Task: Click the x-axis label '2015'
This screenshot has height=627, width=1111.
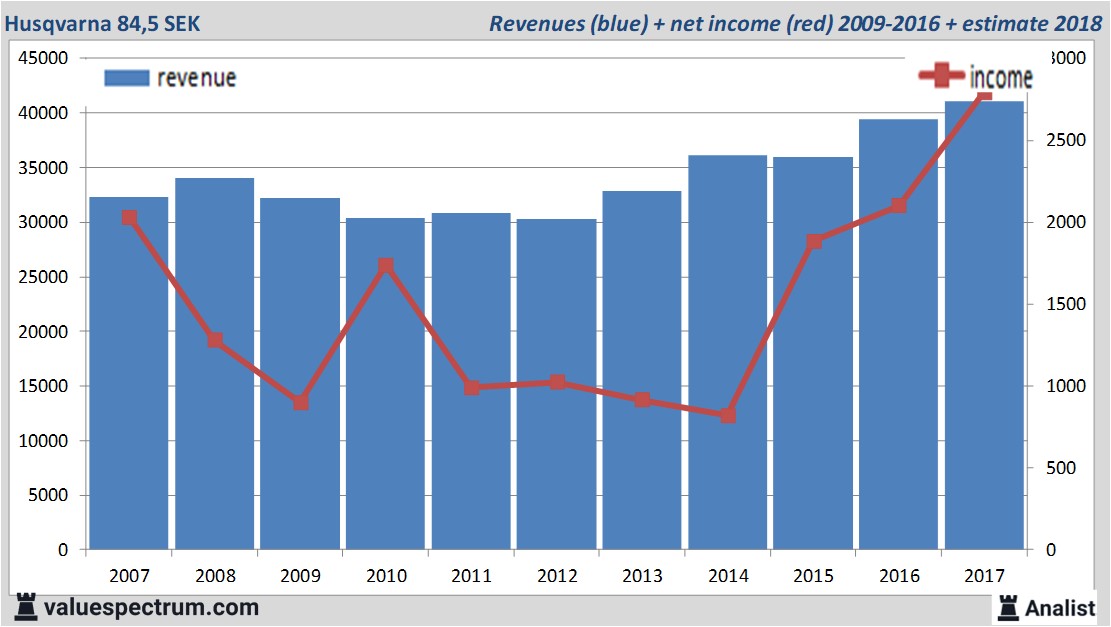Action: pos(813,576)
